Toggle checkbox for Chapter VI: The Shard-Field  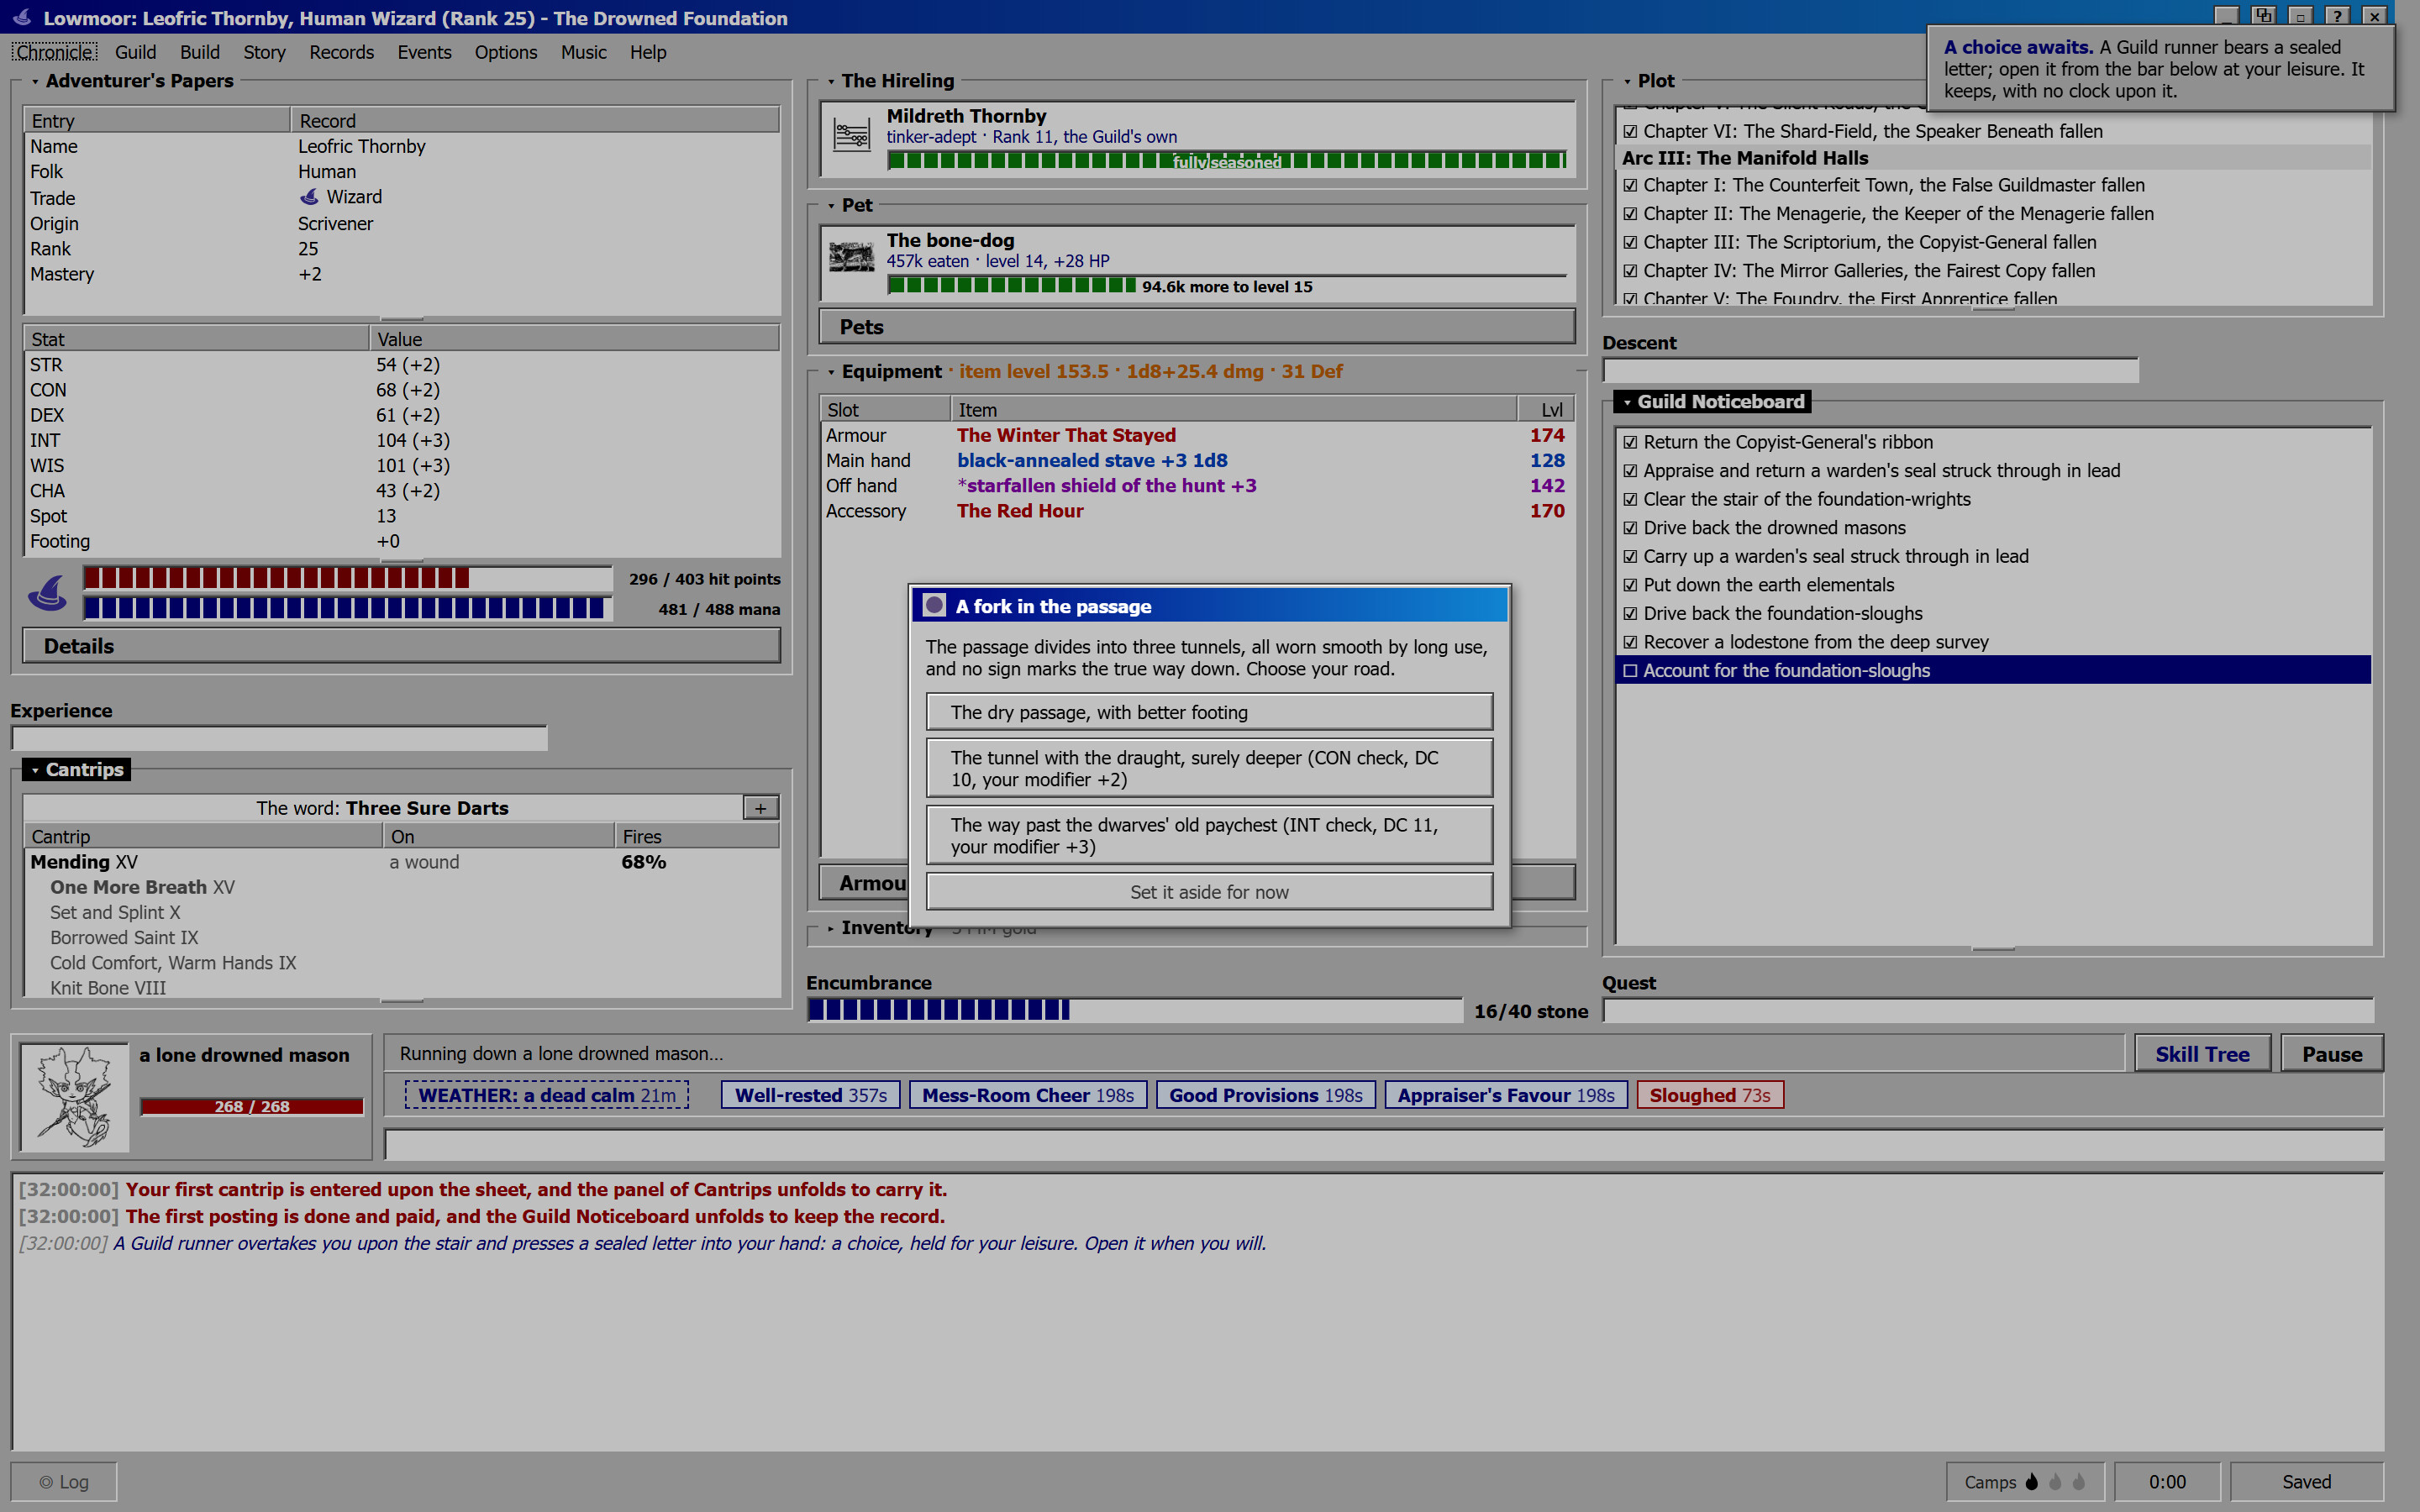pyautogui.click(x=1630, y=131)
